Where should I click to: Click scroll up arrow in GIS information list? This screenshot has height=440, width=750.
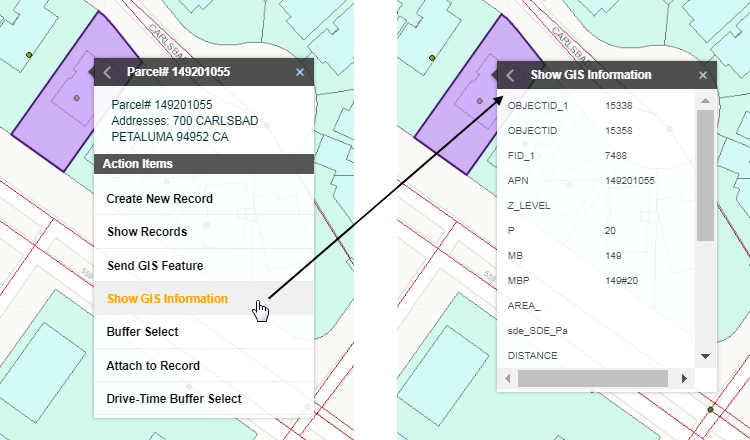click(x=705, y=101)
